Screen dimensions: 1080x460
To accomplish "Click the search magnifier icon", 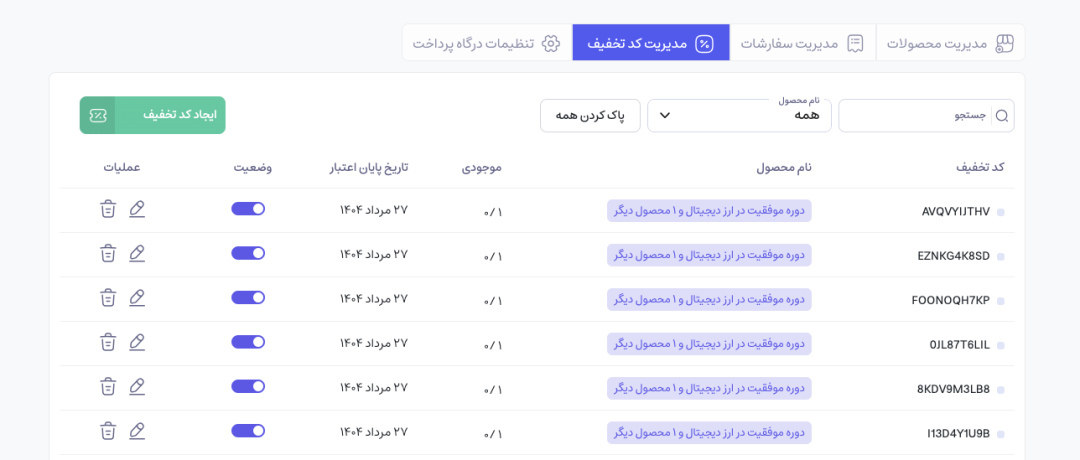I will pos(1001,116).
